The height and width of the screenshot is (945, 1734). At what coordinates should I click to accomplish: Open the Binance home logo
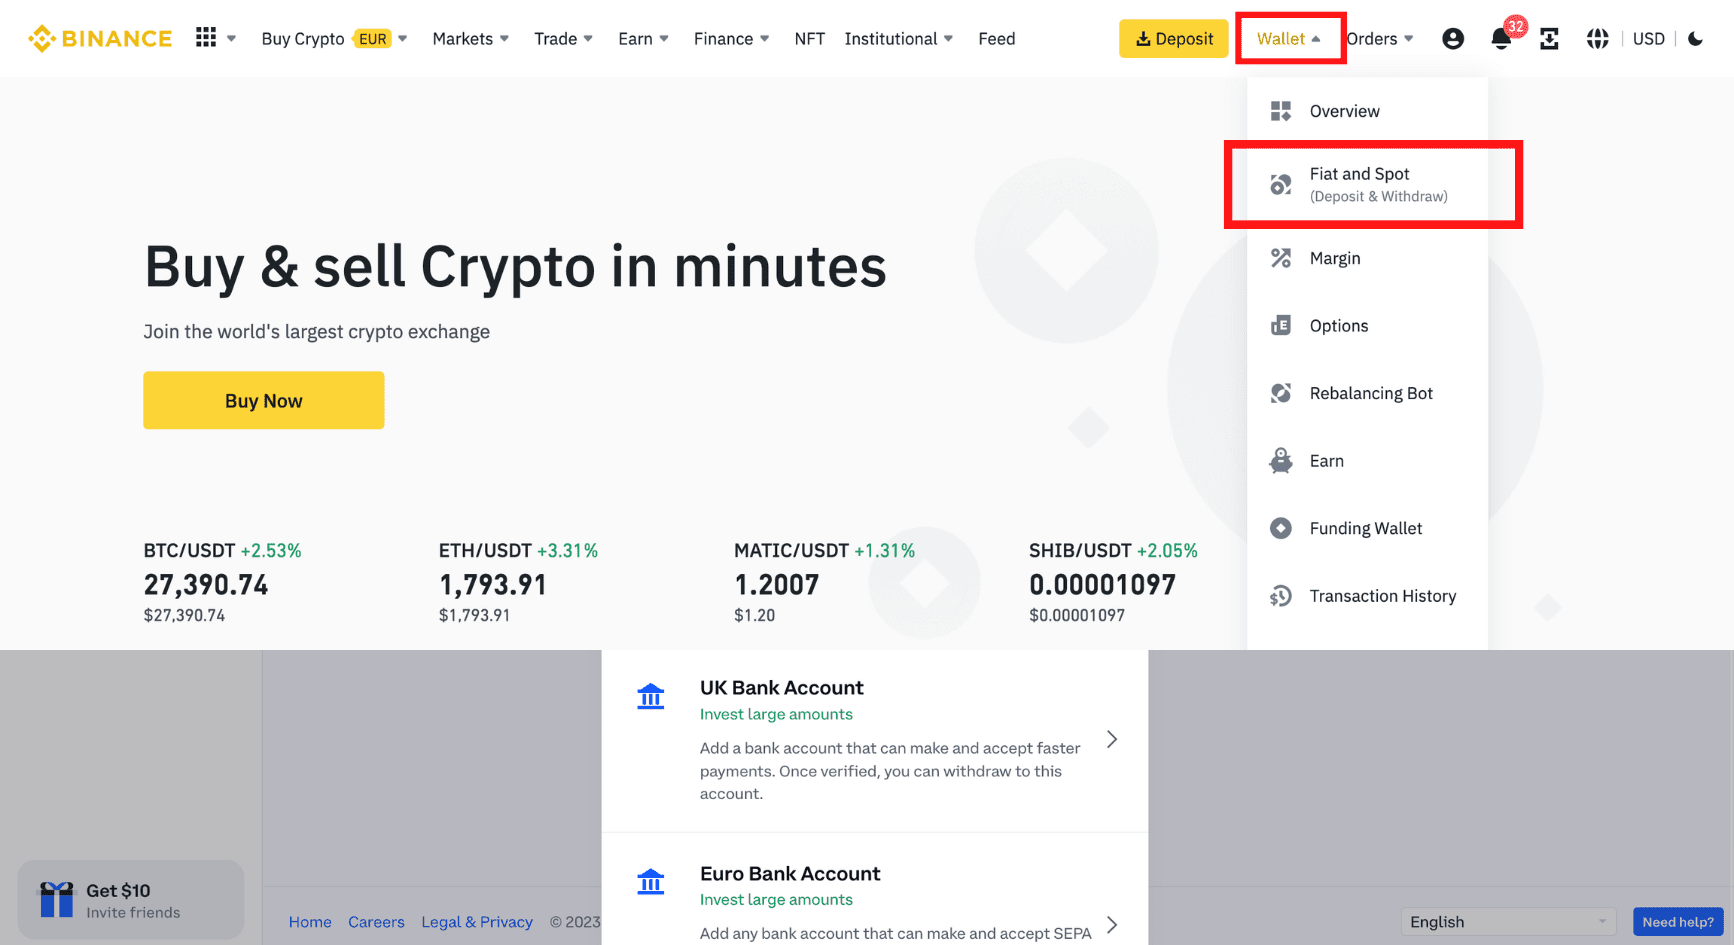[99, 38]
